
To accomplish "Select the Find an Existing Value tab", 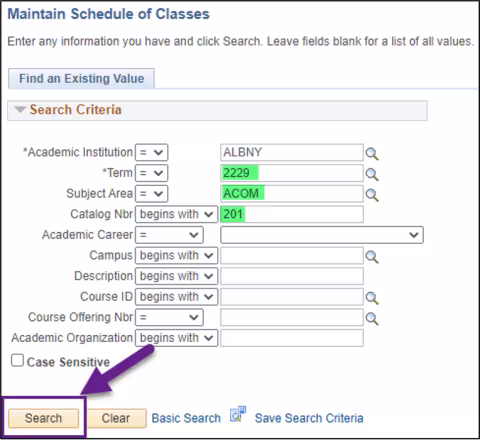I will pos(81,79).
